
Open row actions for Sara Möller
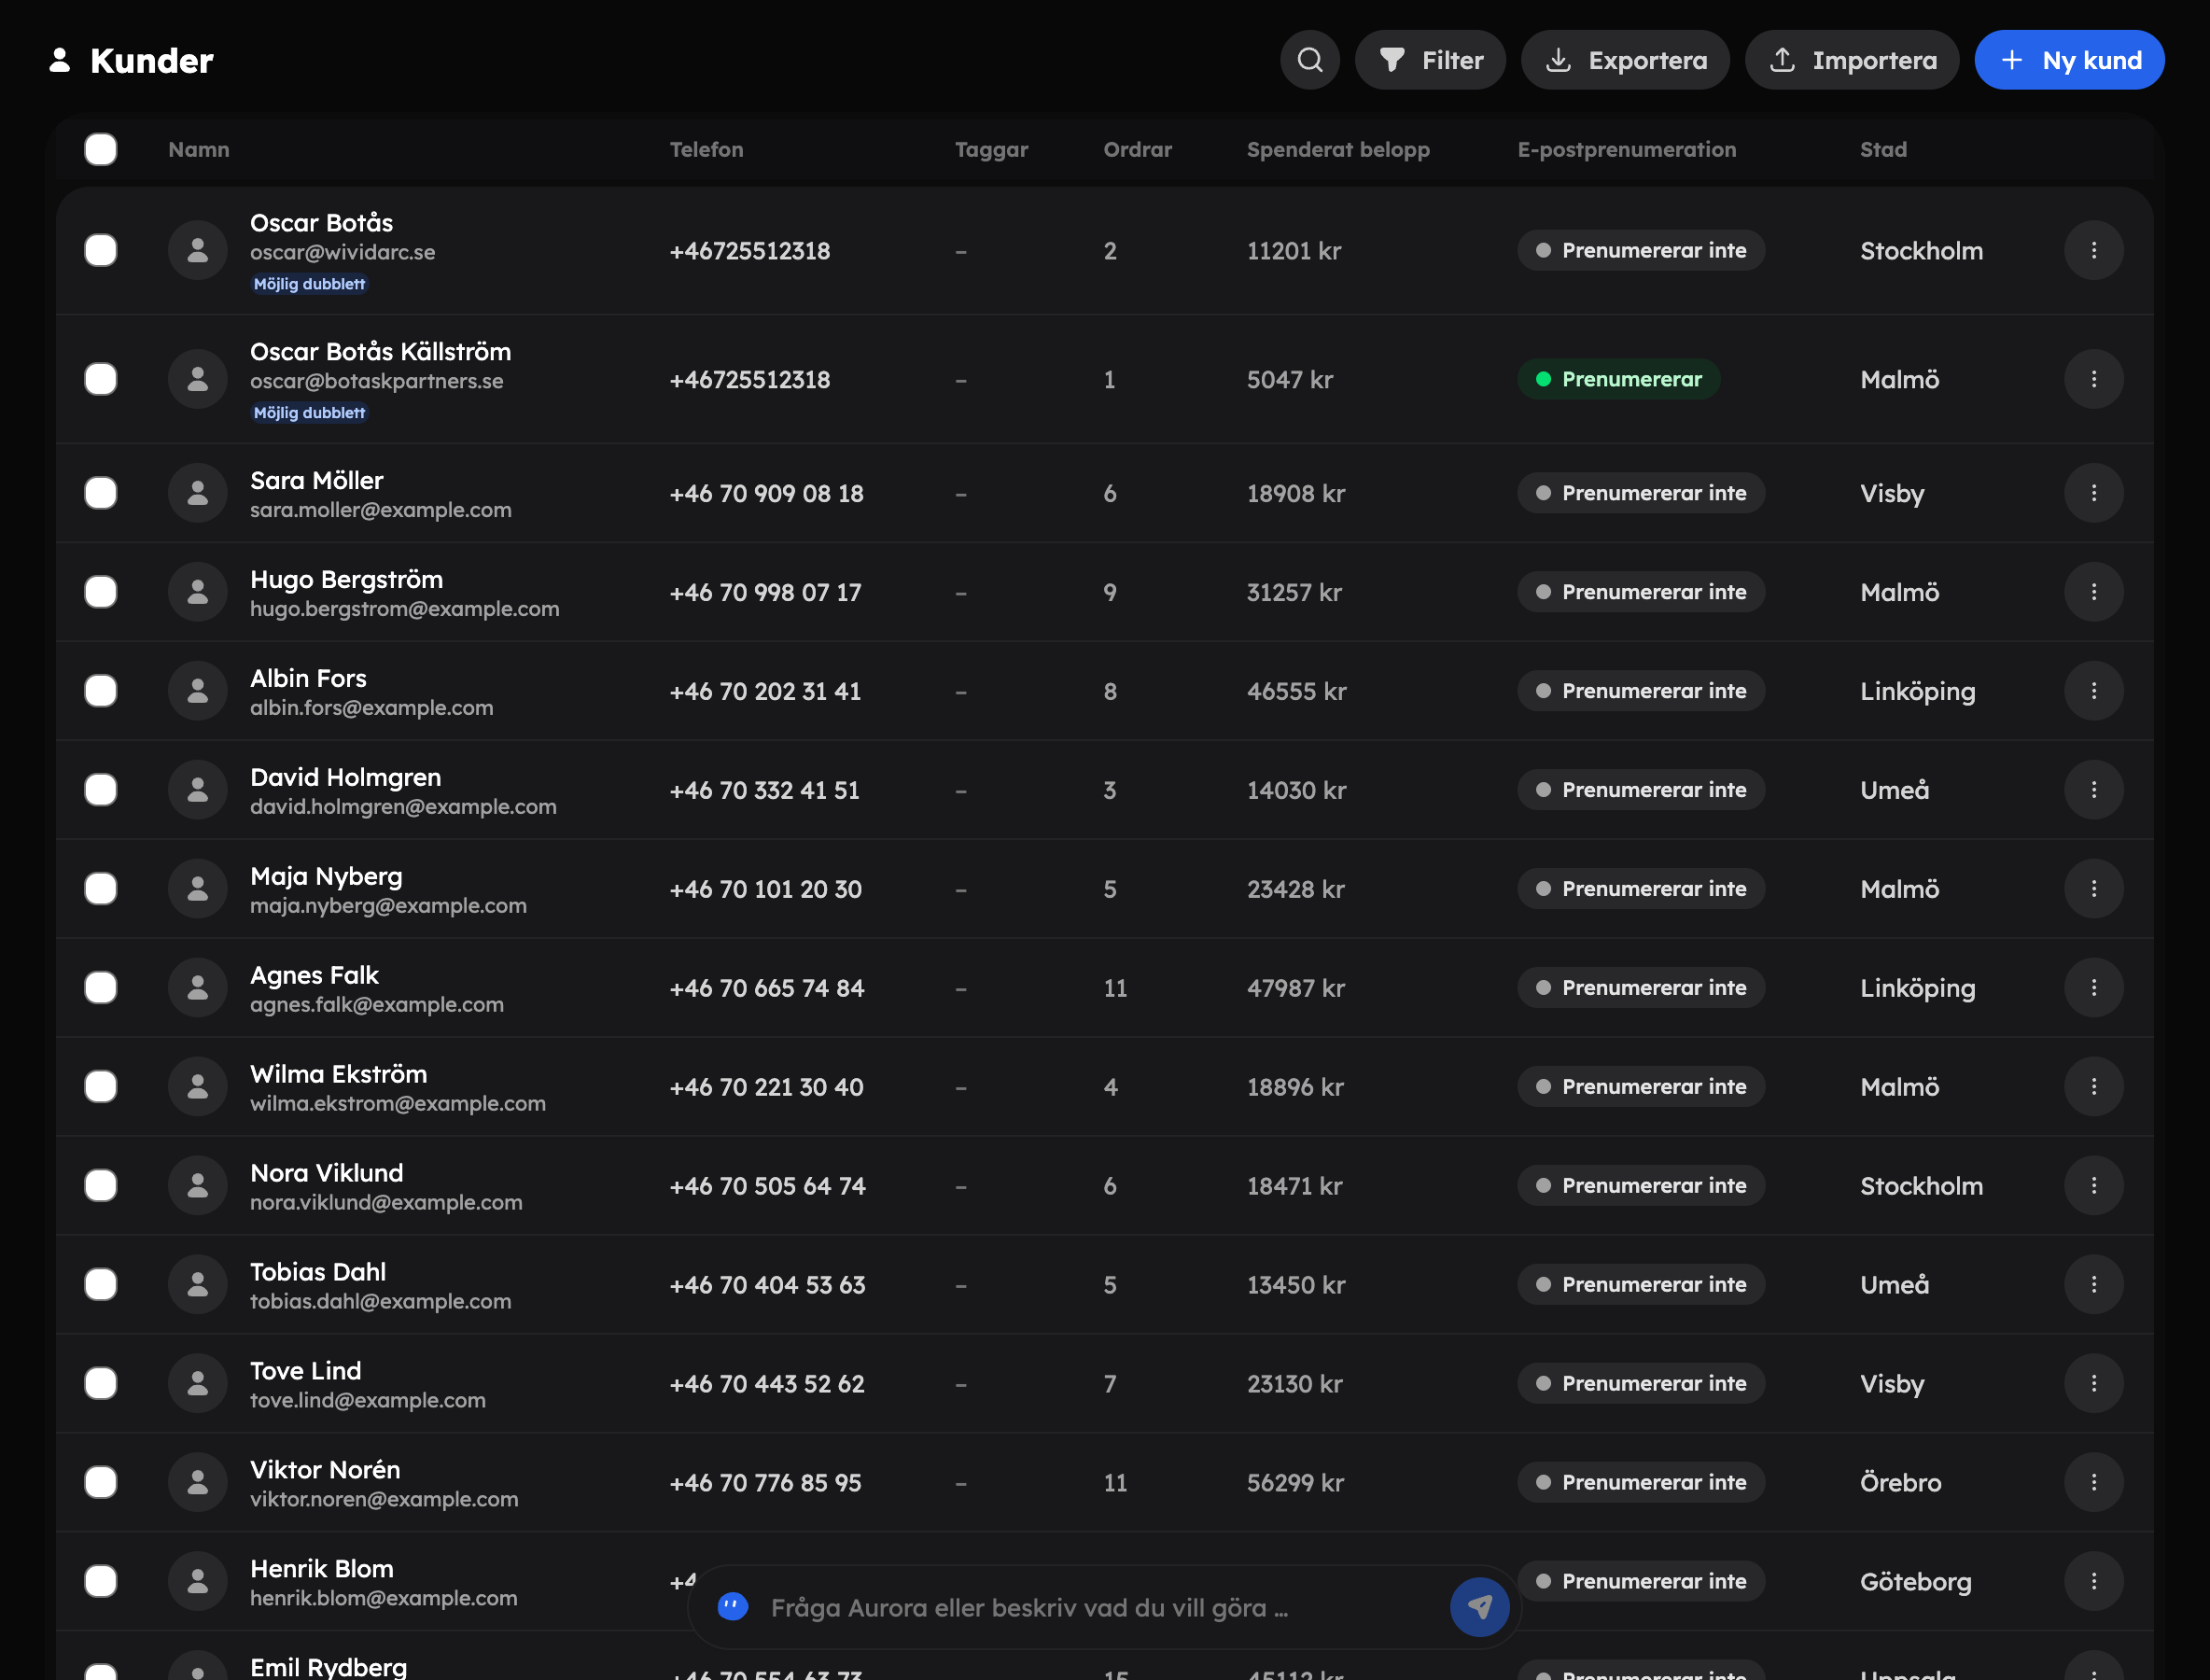(2094, 493)
